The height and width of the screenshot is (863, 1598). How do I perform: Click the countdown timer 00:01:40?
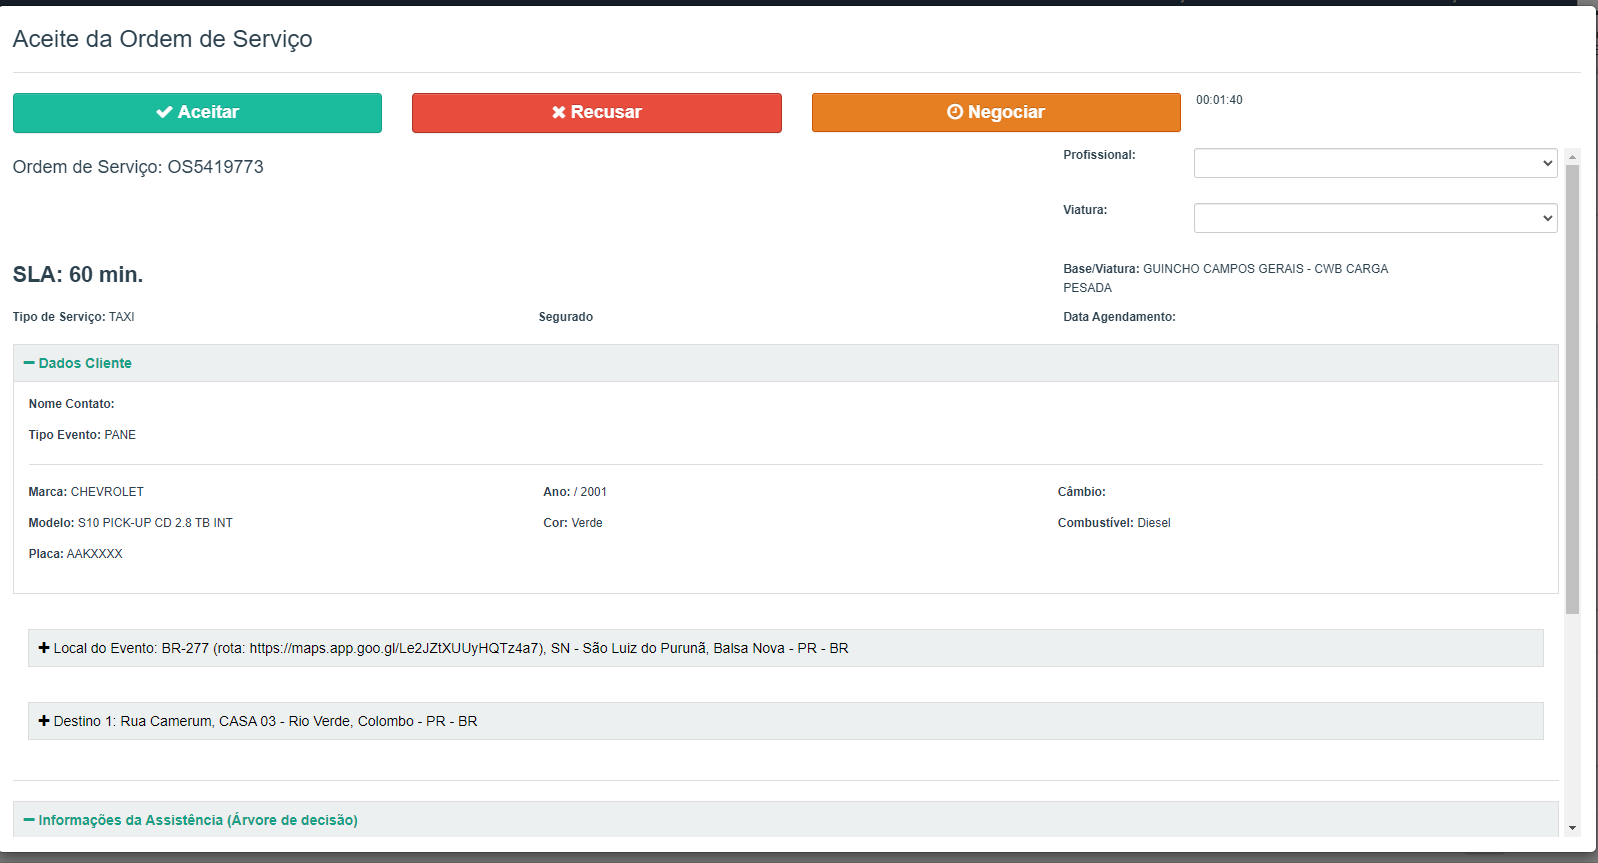coord(1220,100)
